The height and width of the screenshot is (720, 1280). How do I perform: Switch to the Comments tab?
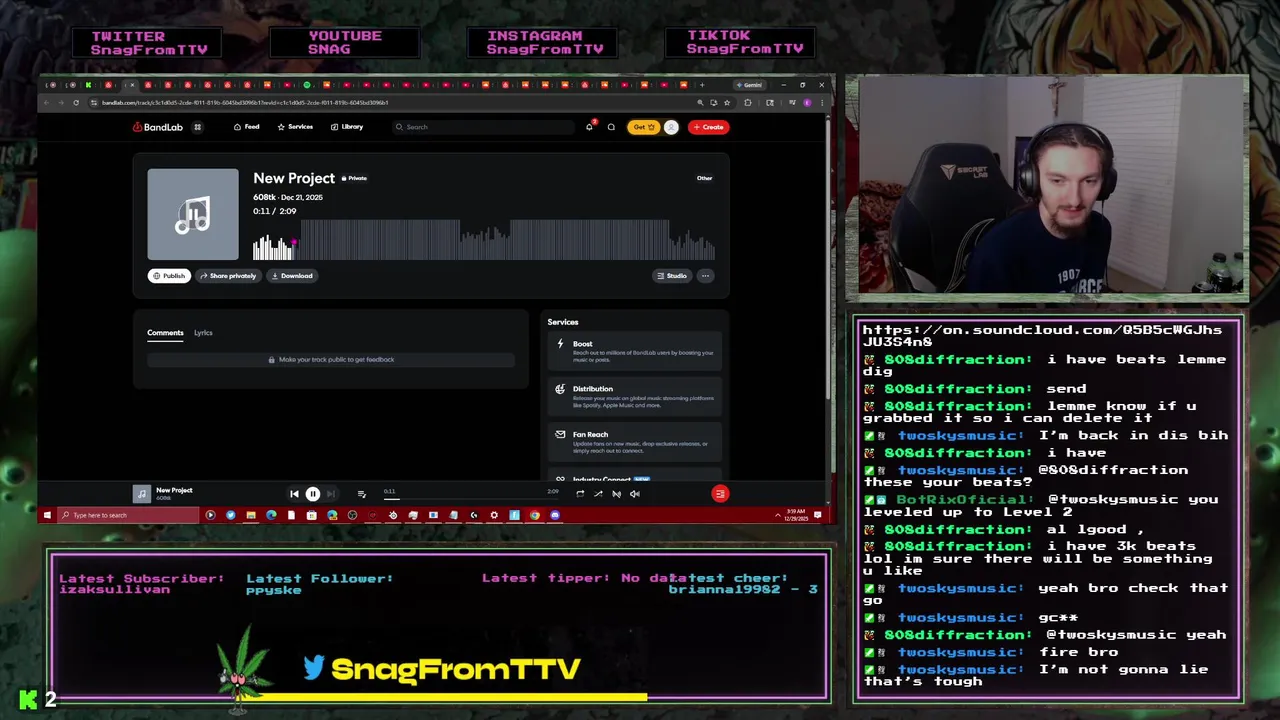click(165, 333)
